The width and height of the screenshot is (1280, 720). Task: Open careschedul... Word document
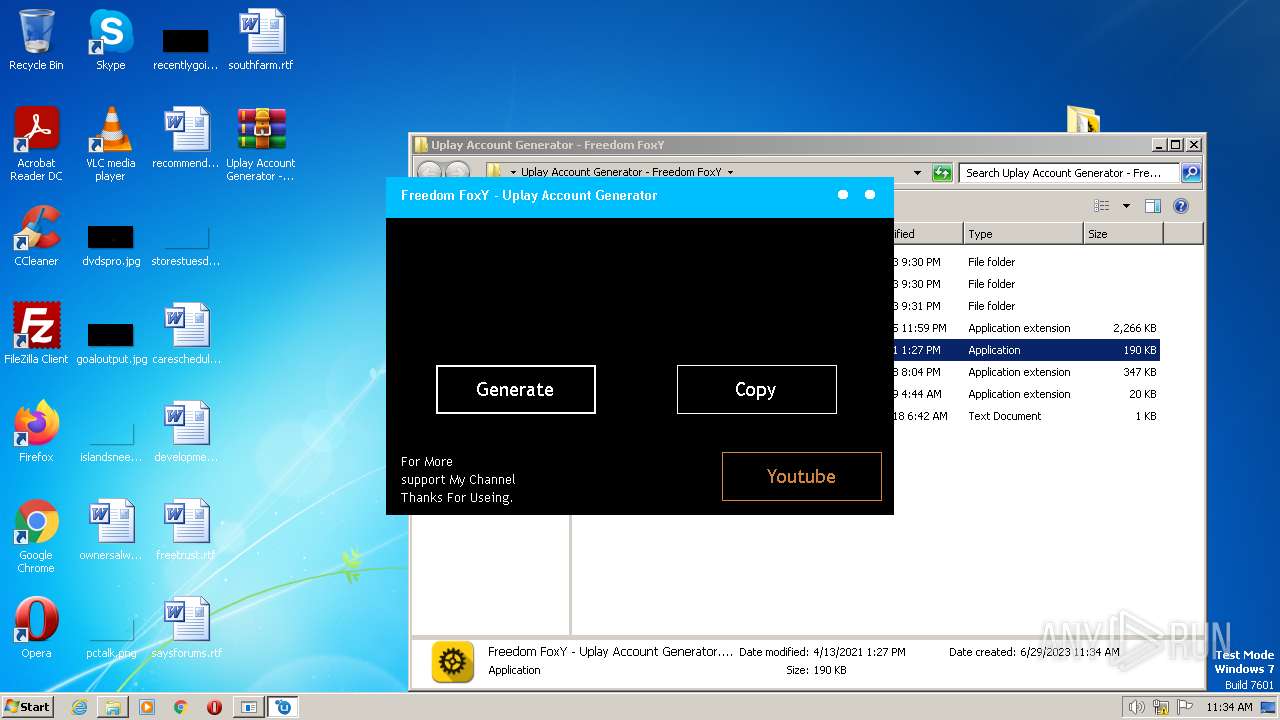pyautogui.click(x=186, y=334)
